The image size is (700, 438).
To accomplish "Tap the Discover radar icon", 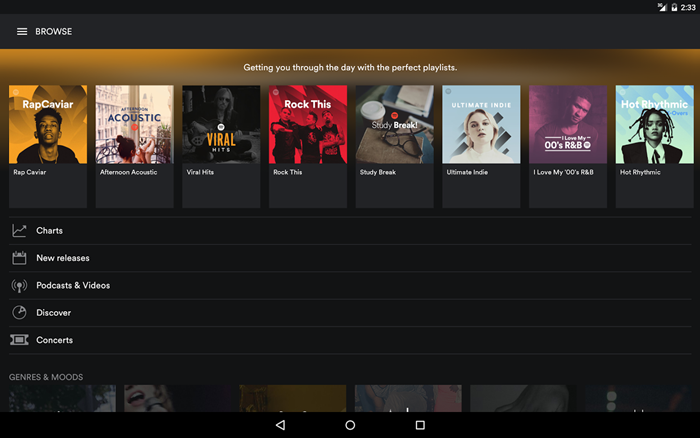I will (19, 313).
